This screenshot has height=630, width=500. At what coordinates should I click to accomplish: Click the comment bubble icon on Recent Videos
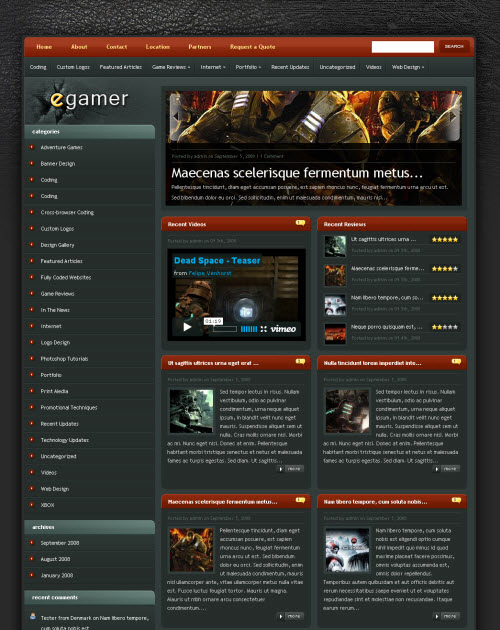300,223
